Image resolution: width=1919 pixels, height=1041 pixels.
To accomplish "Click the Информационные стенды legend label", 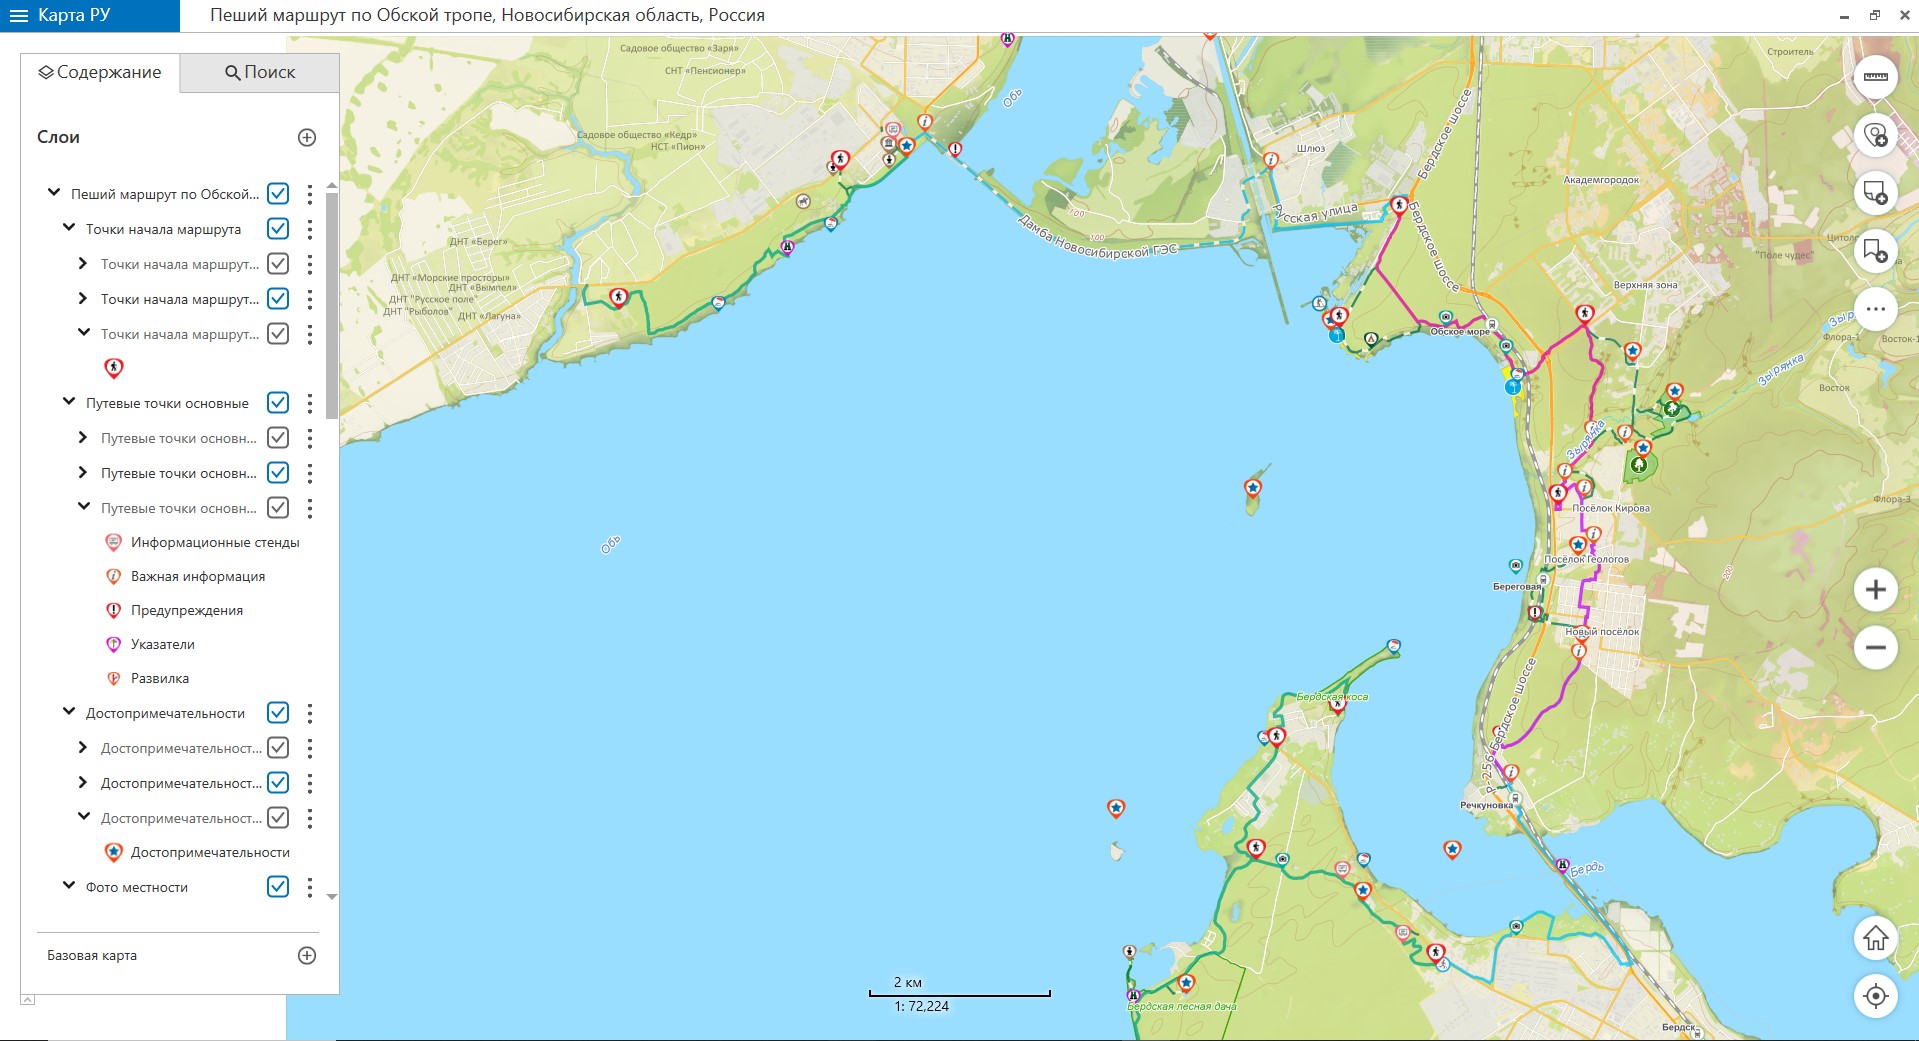I will [215, 542].
